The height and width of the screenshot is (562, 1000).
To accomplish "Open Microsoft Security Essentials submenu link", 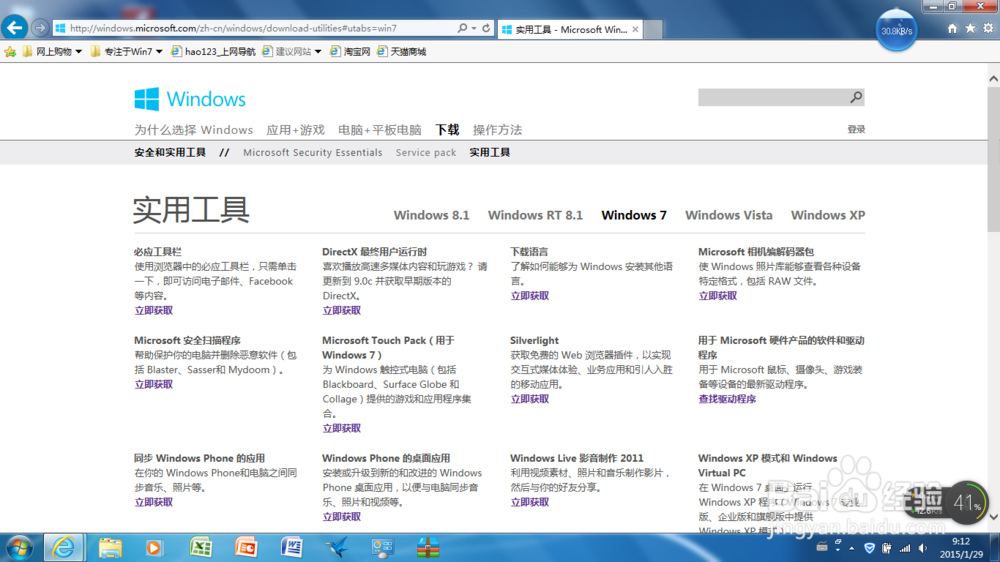I will click(312, 152).
